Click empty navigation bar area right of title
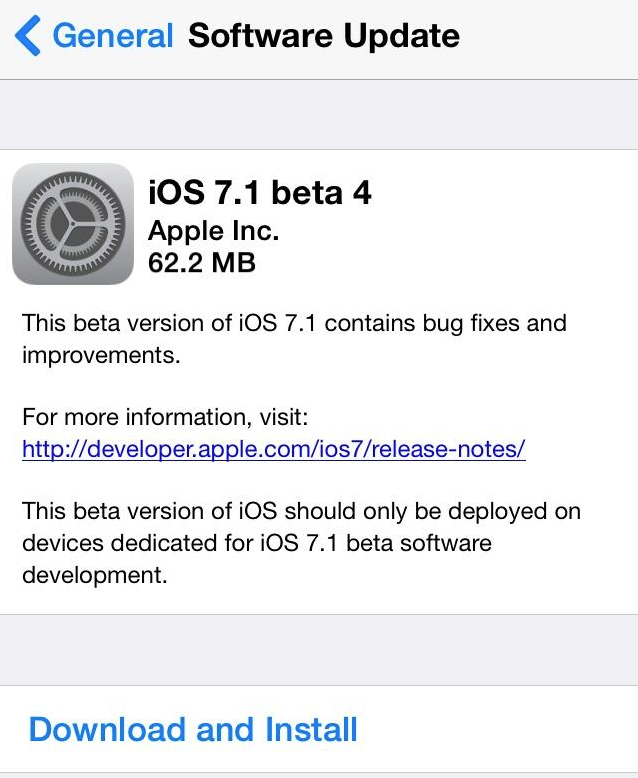Screen dimensions: 638x778 tap(550, 37)
